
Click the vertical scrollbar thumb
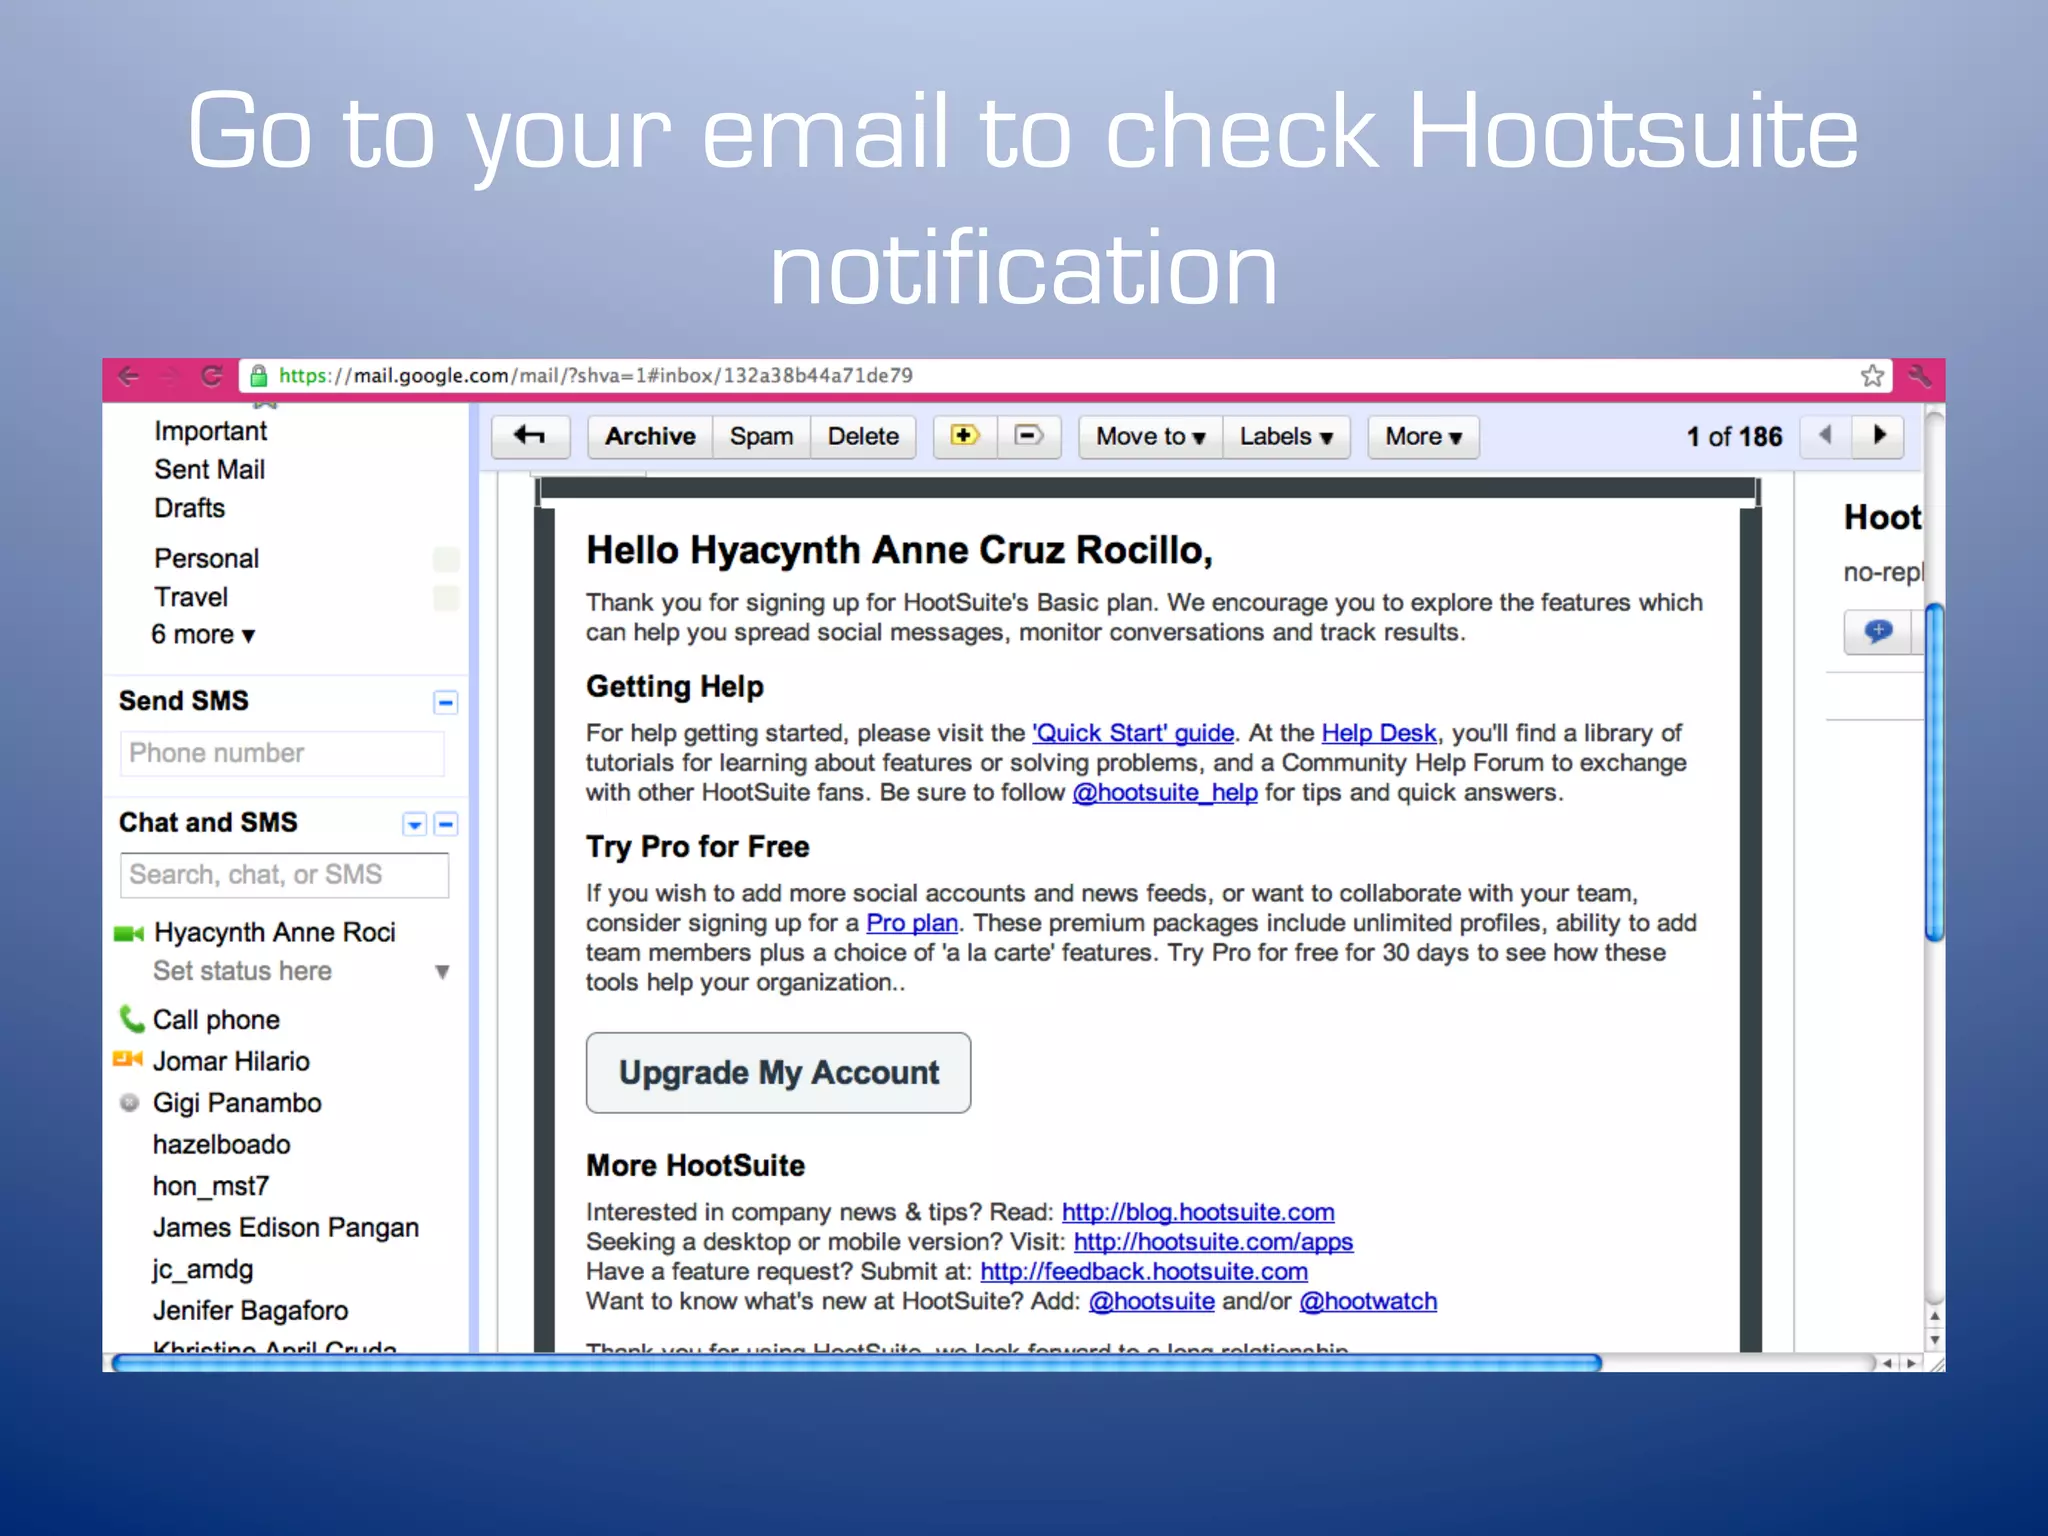point(1934,772)
